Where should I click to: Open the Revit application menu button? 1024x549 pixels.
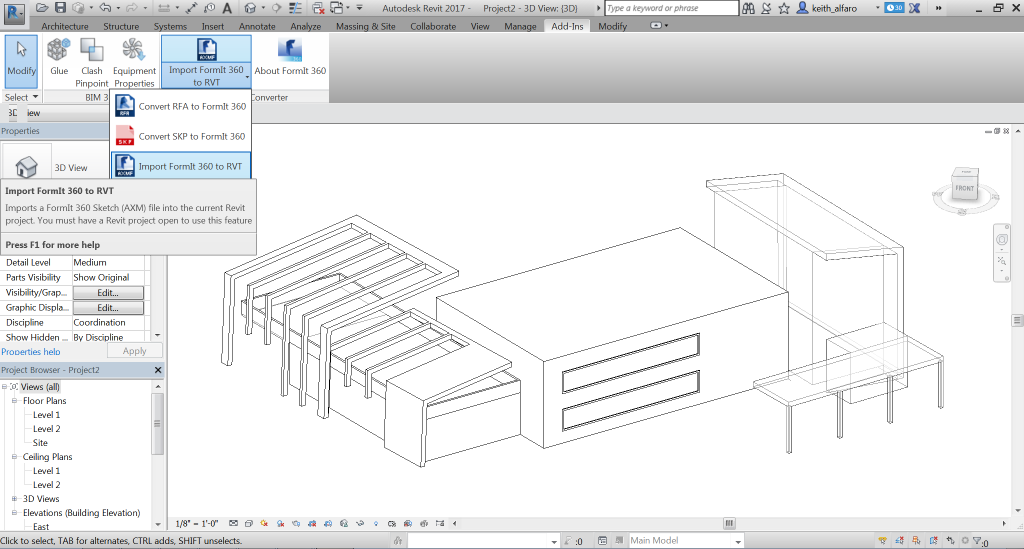14,12
